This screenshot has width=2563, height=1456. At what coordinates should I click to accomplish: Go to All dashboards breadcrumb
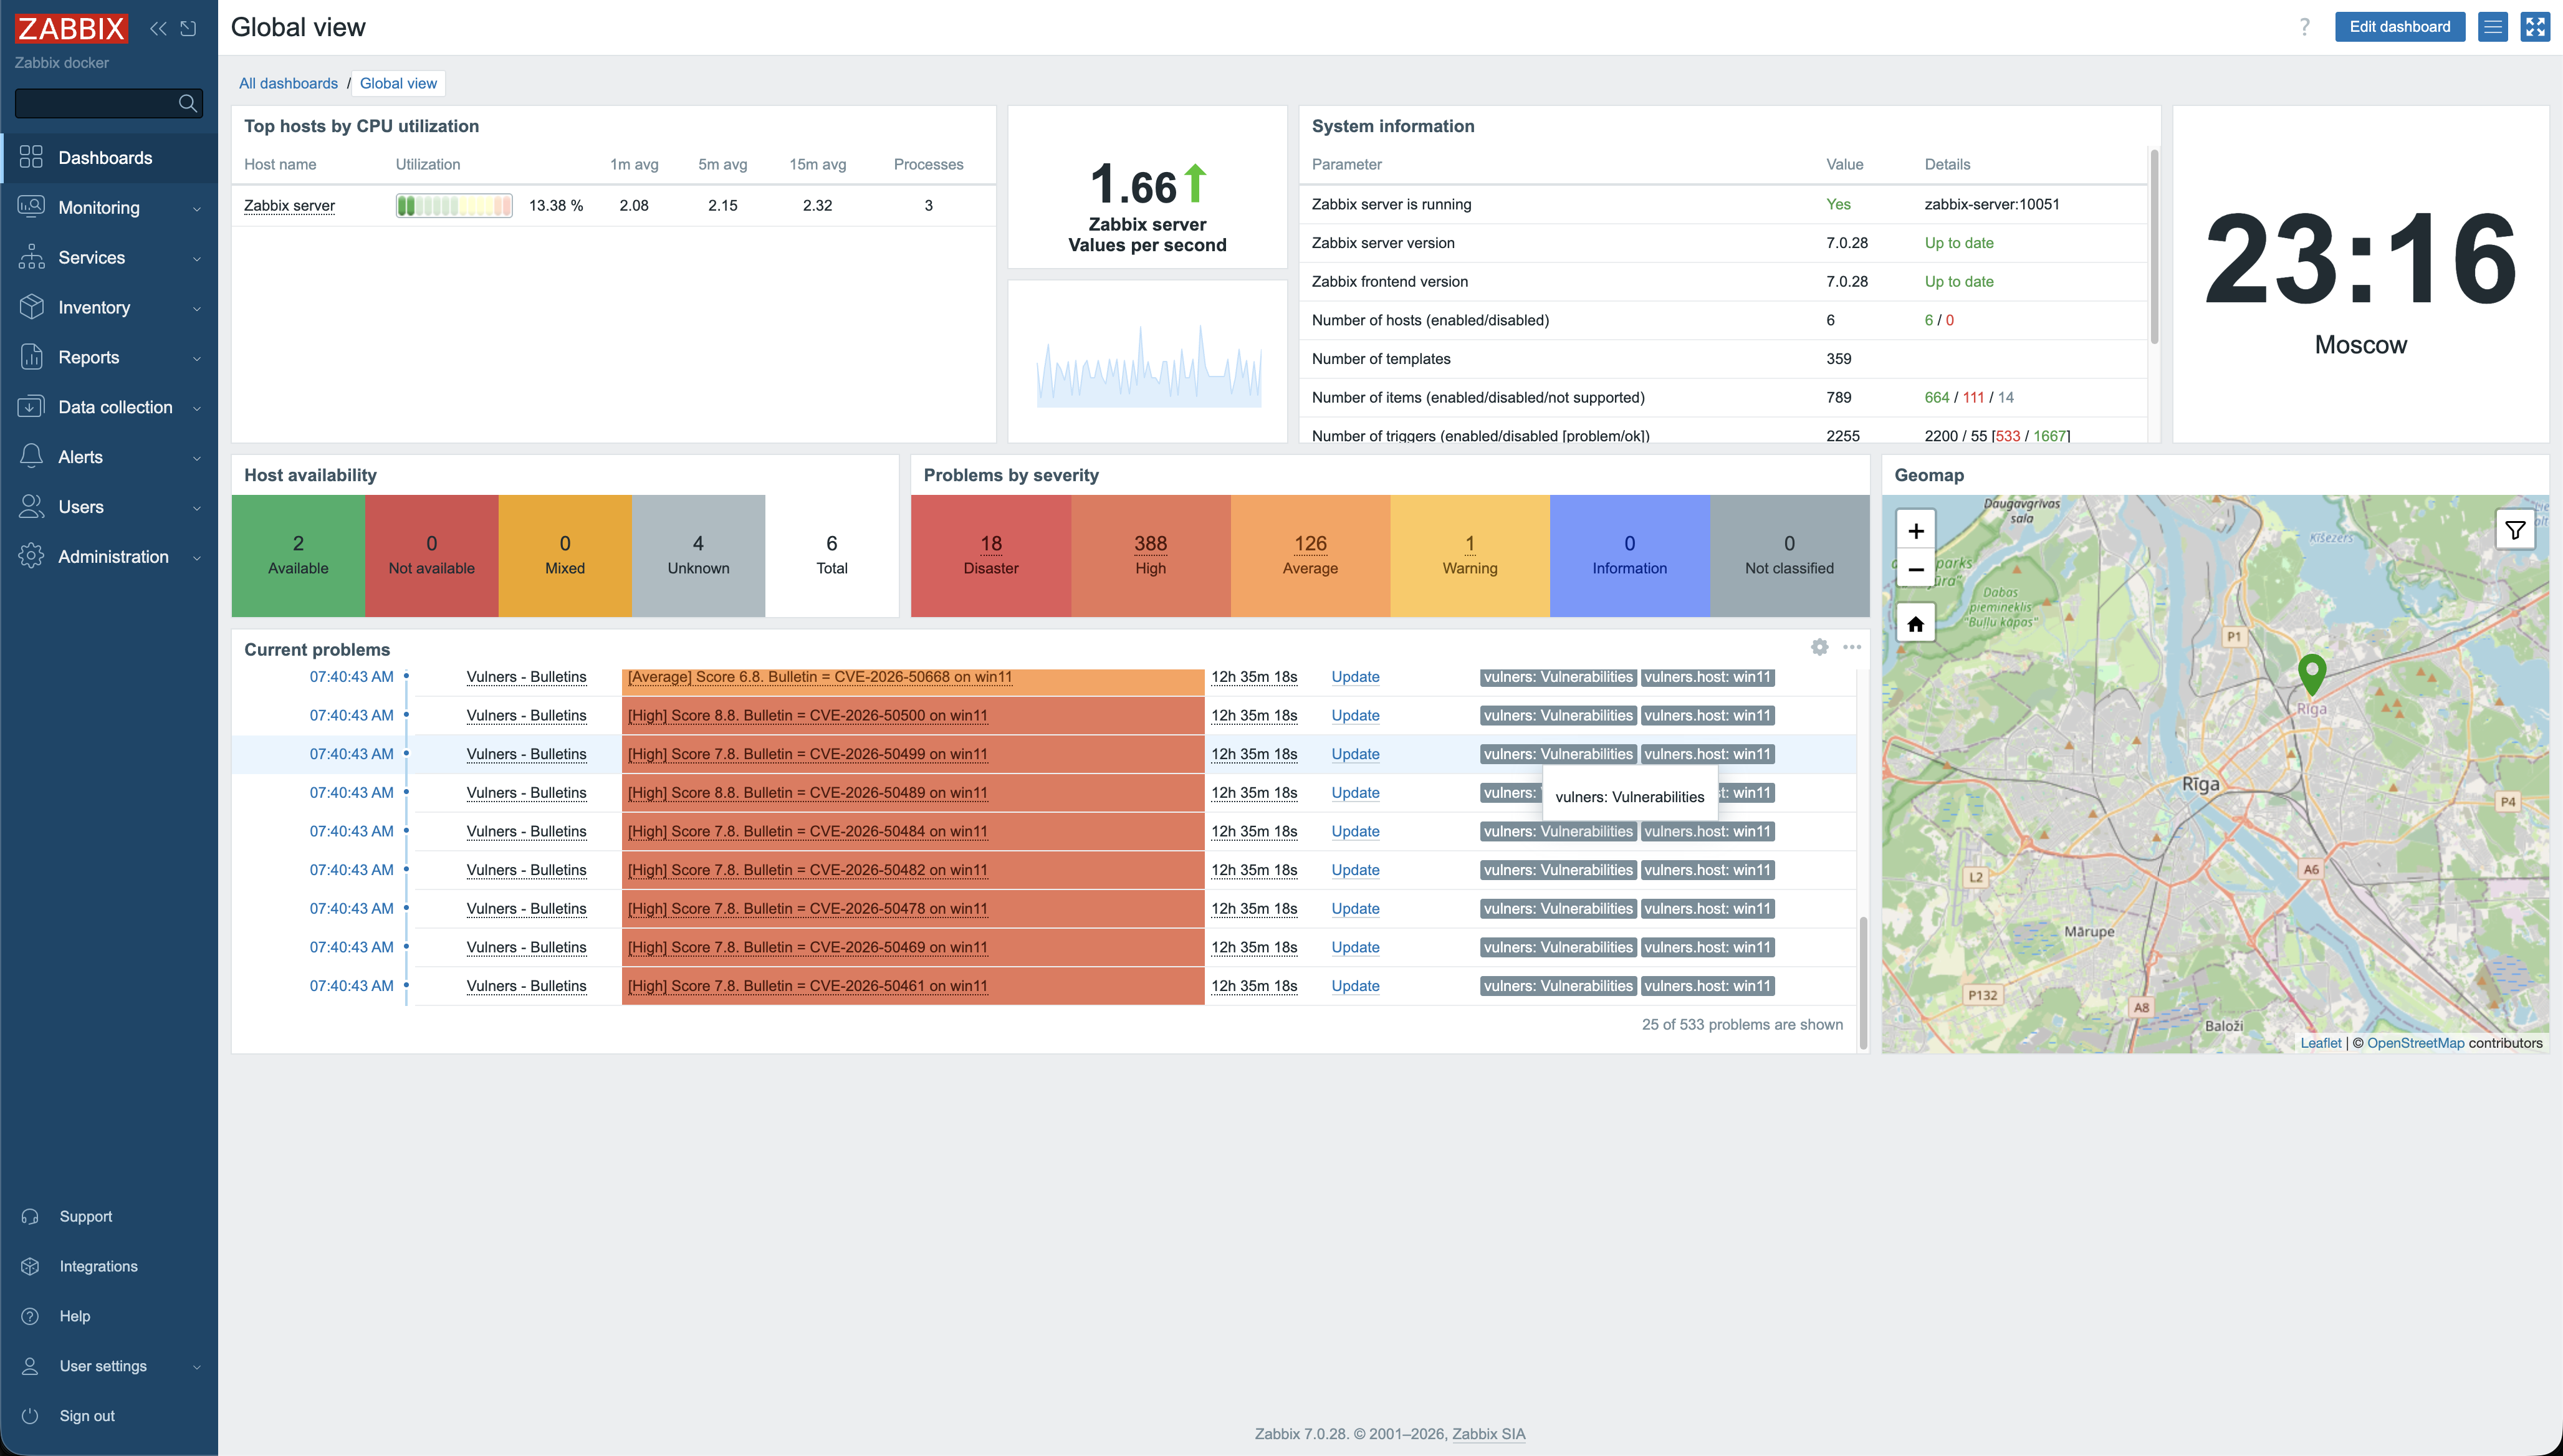(288, 84)
